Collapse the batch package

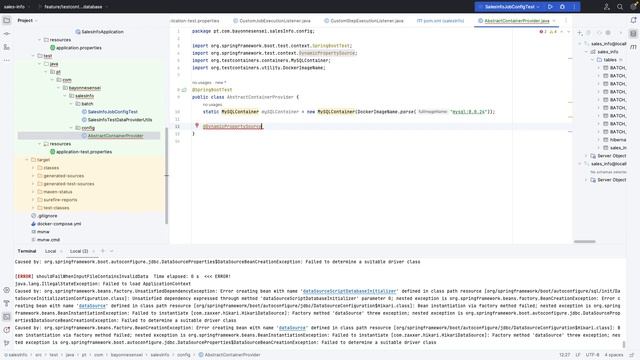point(71,104)
